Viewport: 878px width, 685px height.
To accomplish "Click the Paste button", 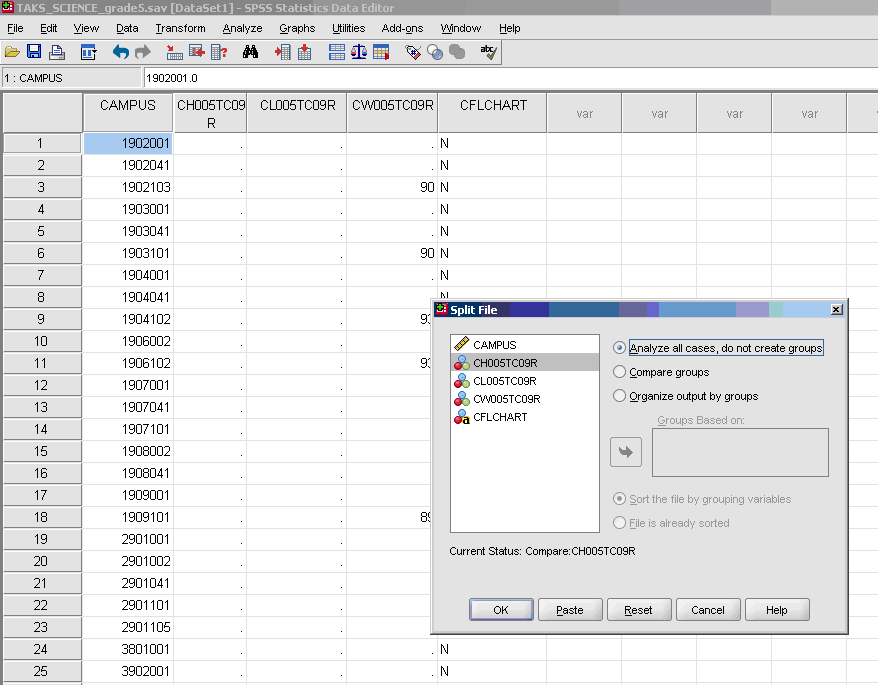I will point(569,609).
